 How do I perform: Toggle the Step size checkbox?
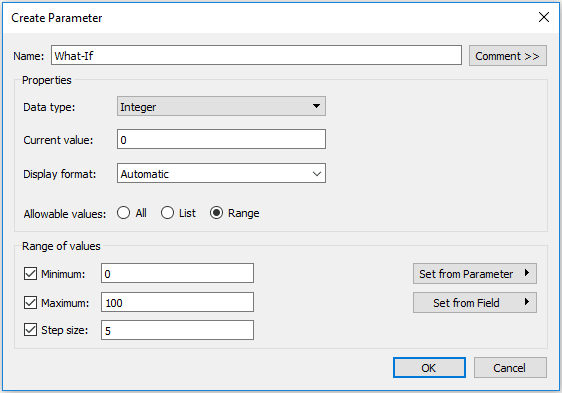pyautogui.click(x=30, y=330)
